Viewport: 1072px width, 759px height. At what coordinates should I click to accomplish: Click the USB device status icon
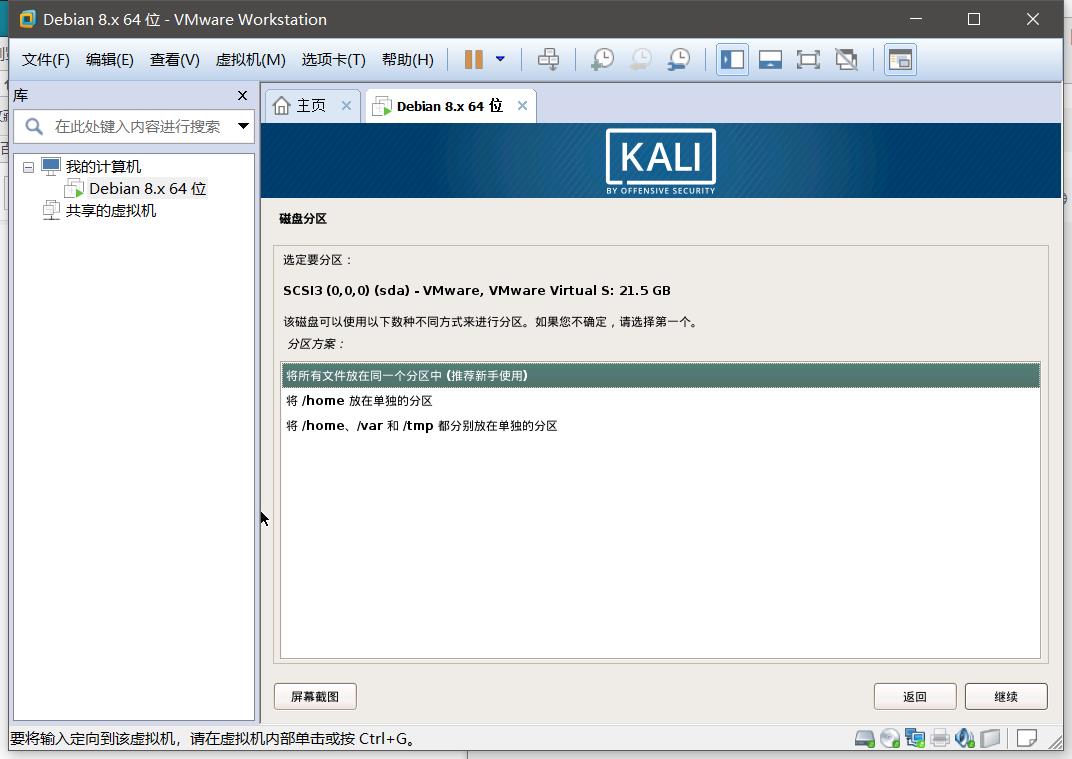click(x=990, y=738)
